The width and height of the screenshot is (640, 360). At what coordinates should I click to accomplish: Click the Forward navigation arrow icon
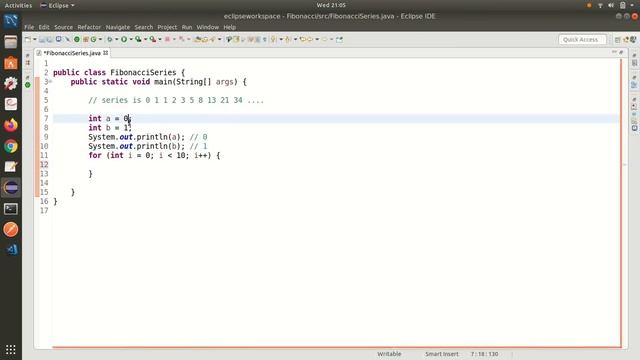[325, 40]
